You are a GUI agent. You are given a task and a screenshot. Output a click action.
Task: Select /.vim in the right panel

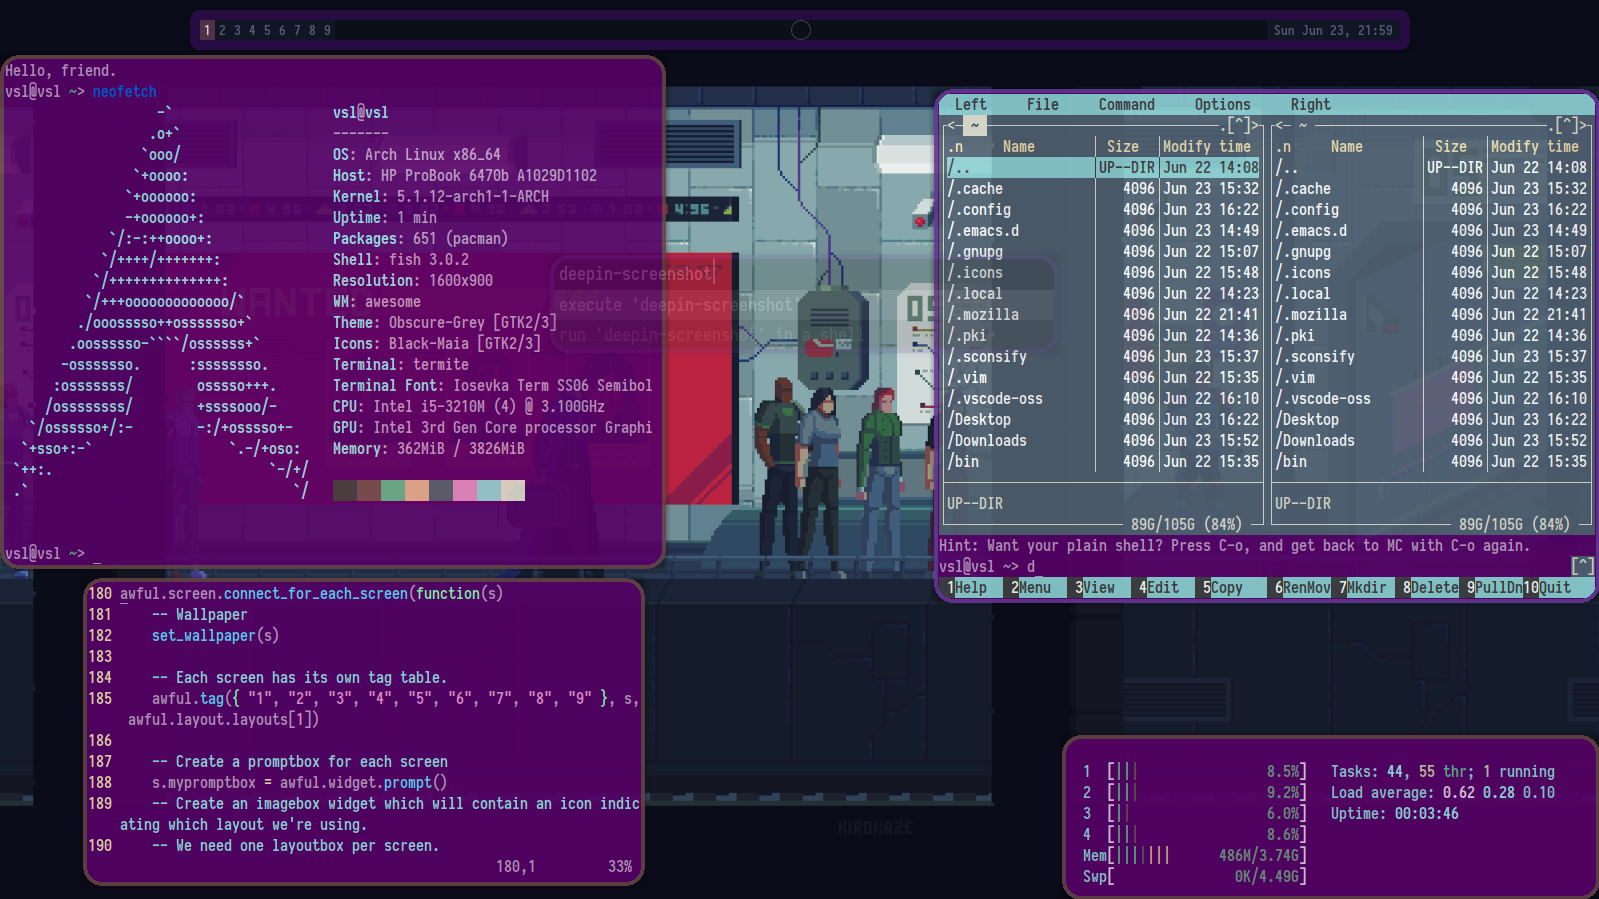point(1431,377)
